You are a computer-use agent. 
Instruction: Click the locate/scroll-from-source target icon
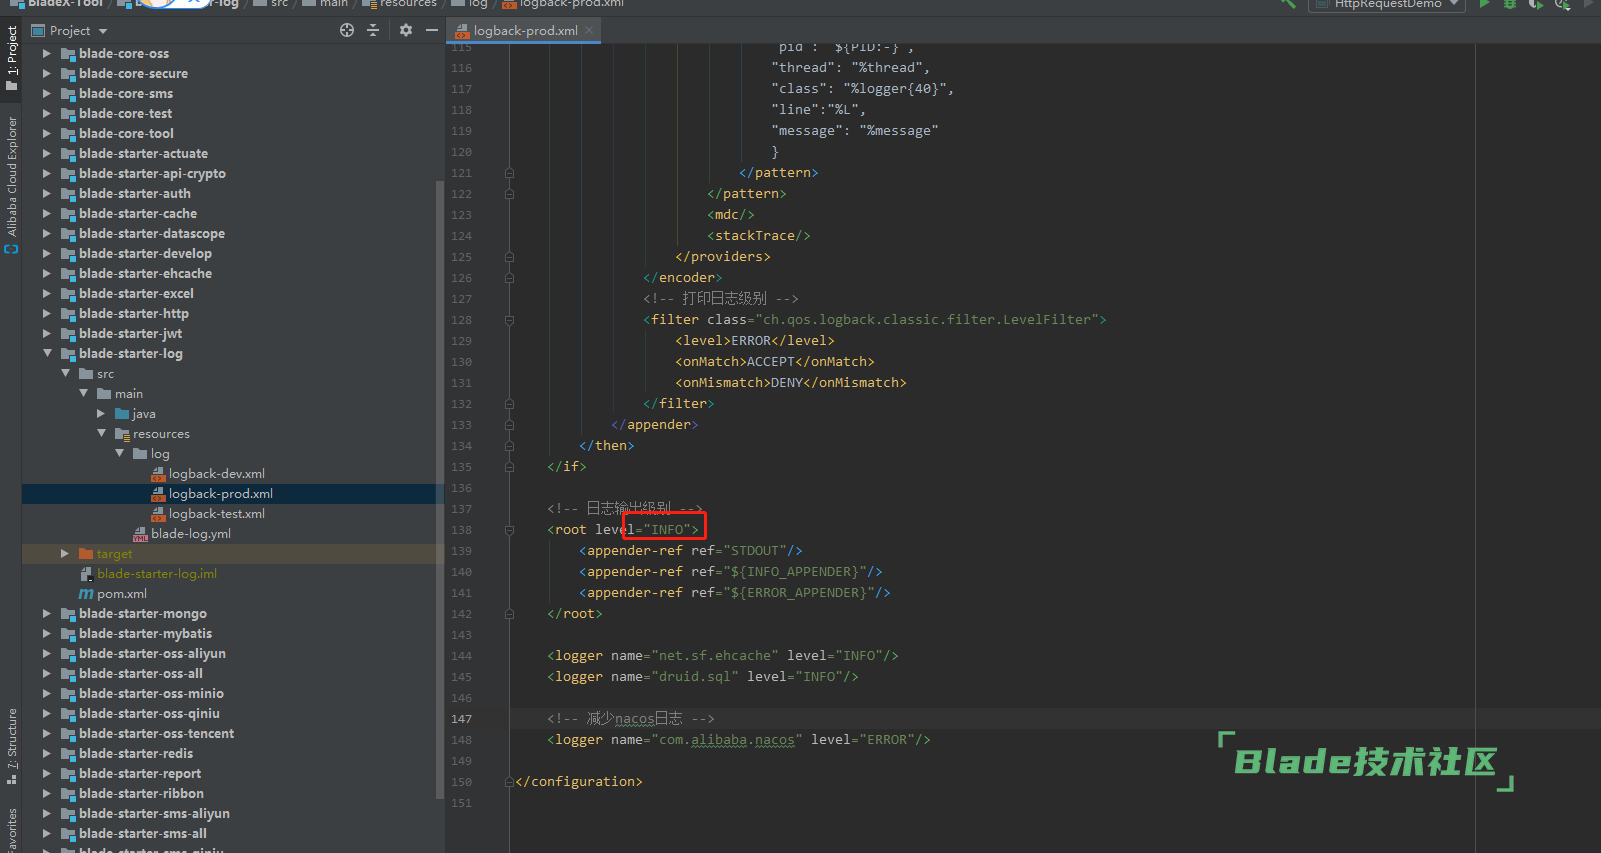347,30
